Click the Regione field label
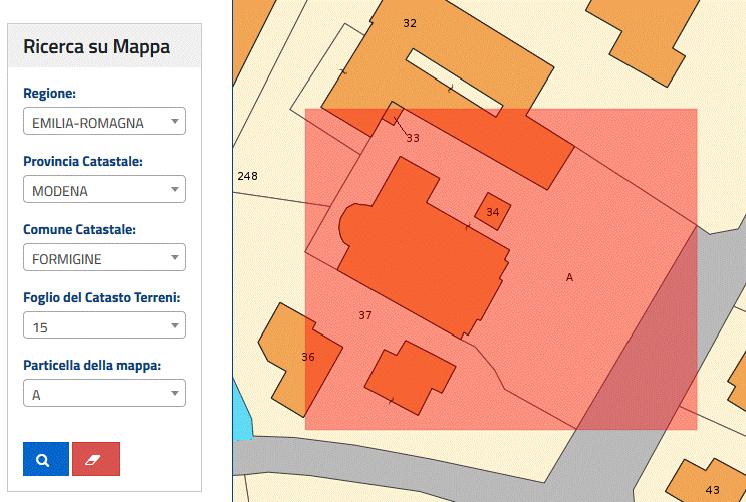Screen dimensions: 746x502 click(49, 93)
